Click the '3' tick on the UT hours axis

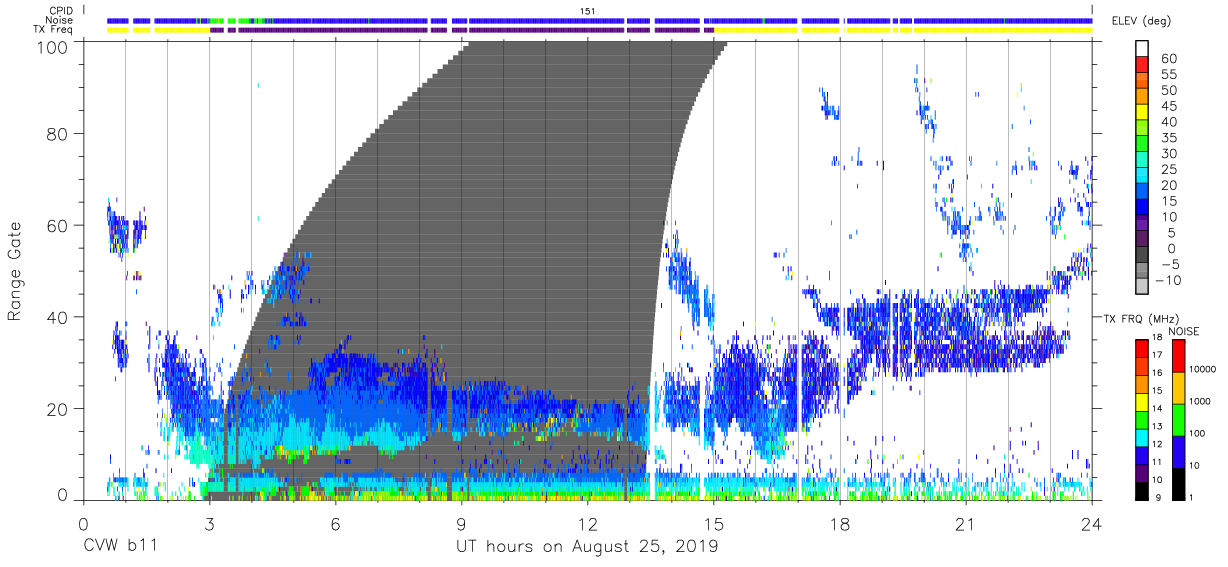[209, 524]
